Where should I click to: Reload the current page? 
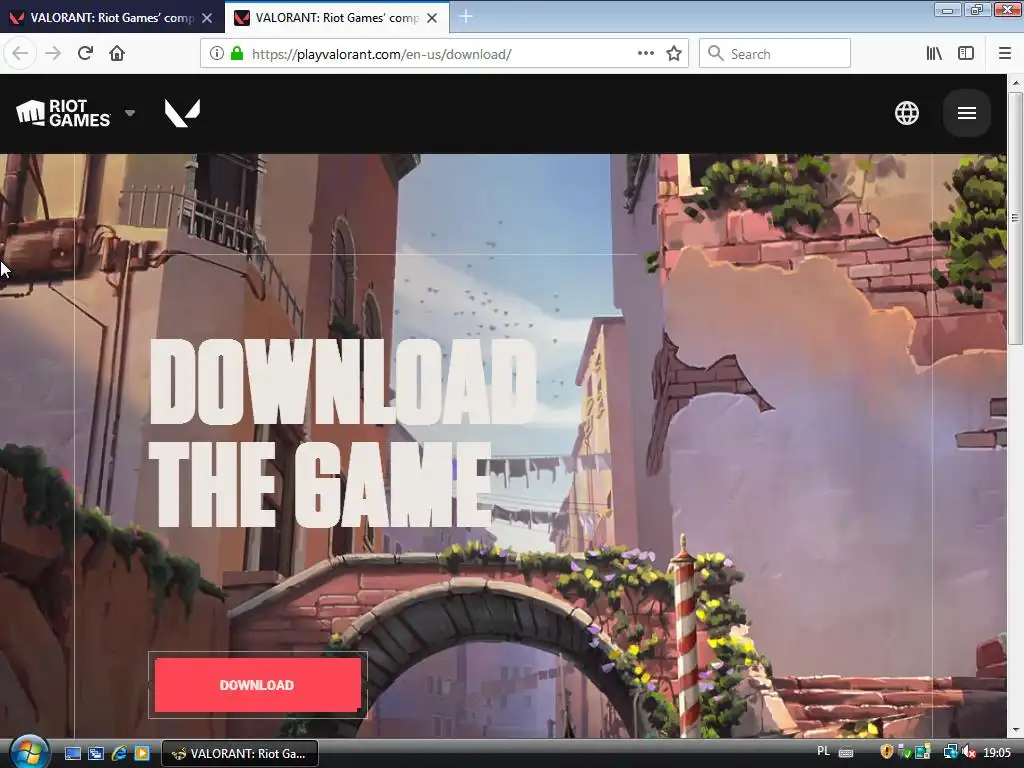point(85,54)
